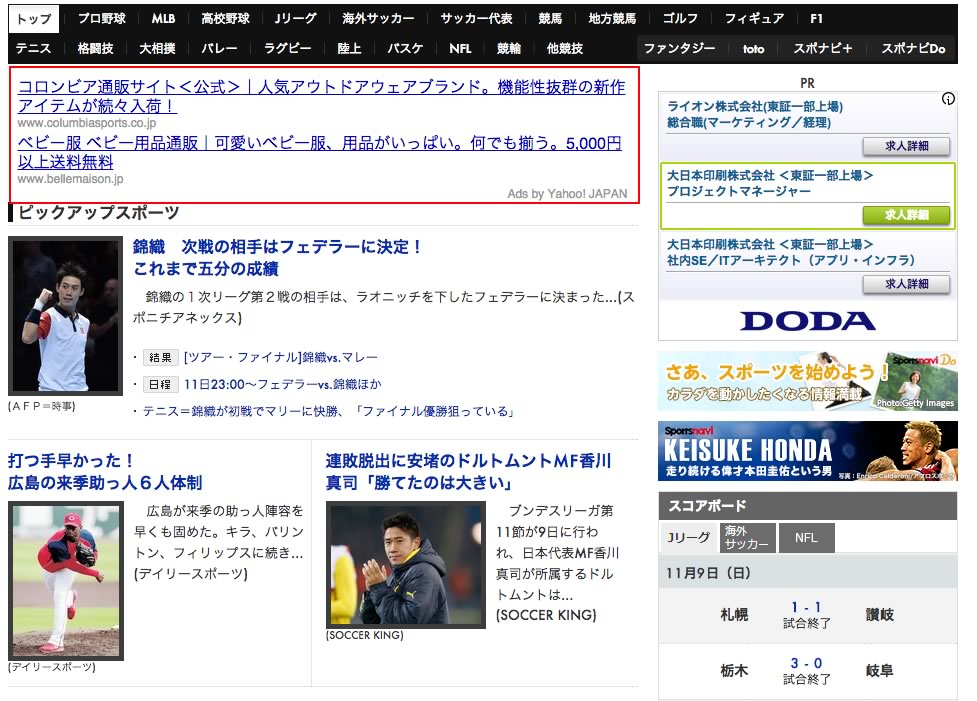Open さあ、スポーツを始めよう banner
Viewport: 977px width, 701px height.
[808, 381]
